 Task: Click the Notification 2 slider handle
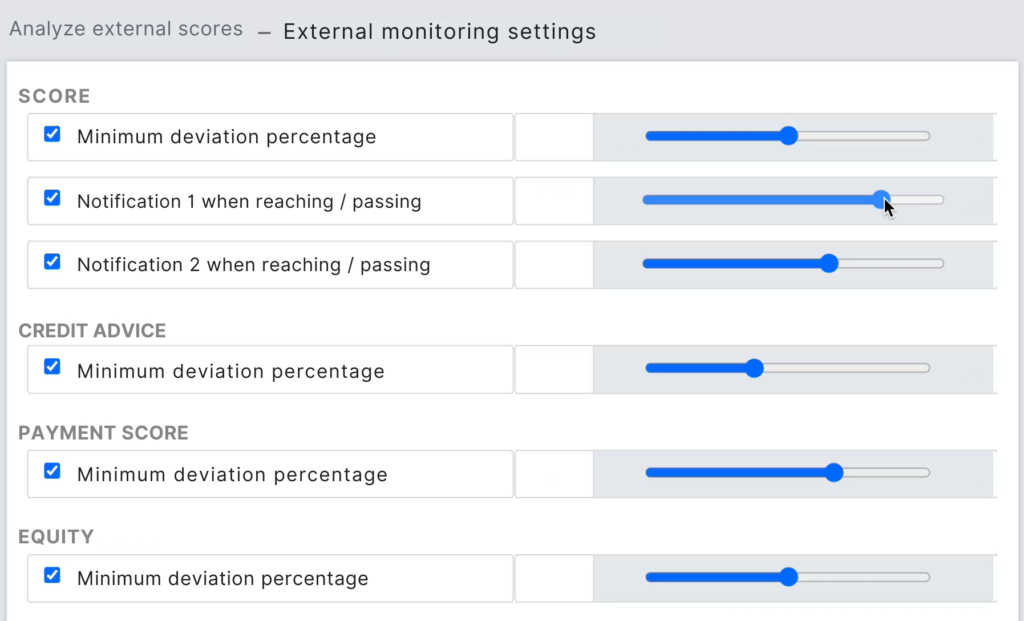coord(828,263)
